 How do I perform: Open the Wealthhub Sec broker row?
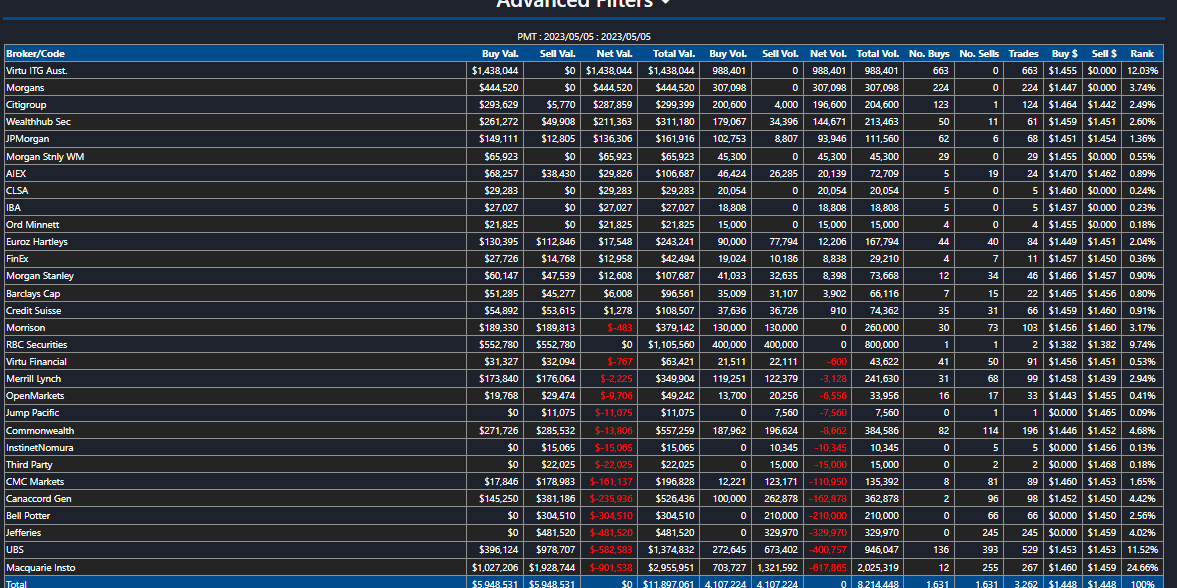coord(583,122)
